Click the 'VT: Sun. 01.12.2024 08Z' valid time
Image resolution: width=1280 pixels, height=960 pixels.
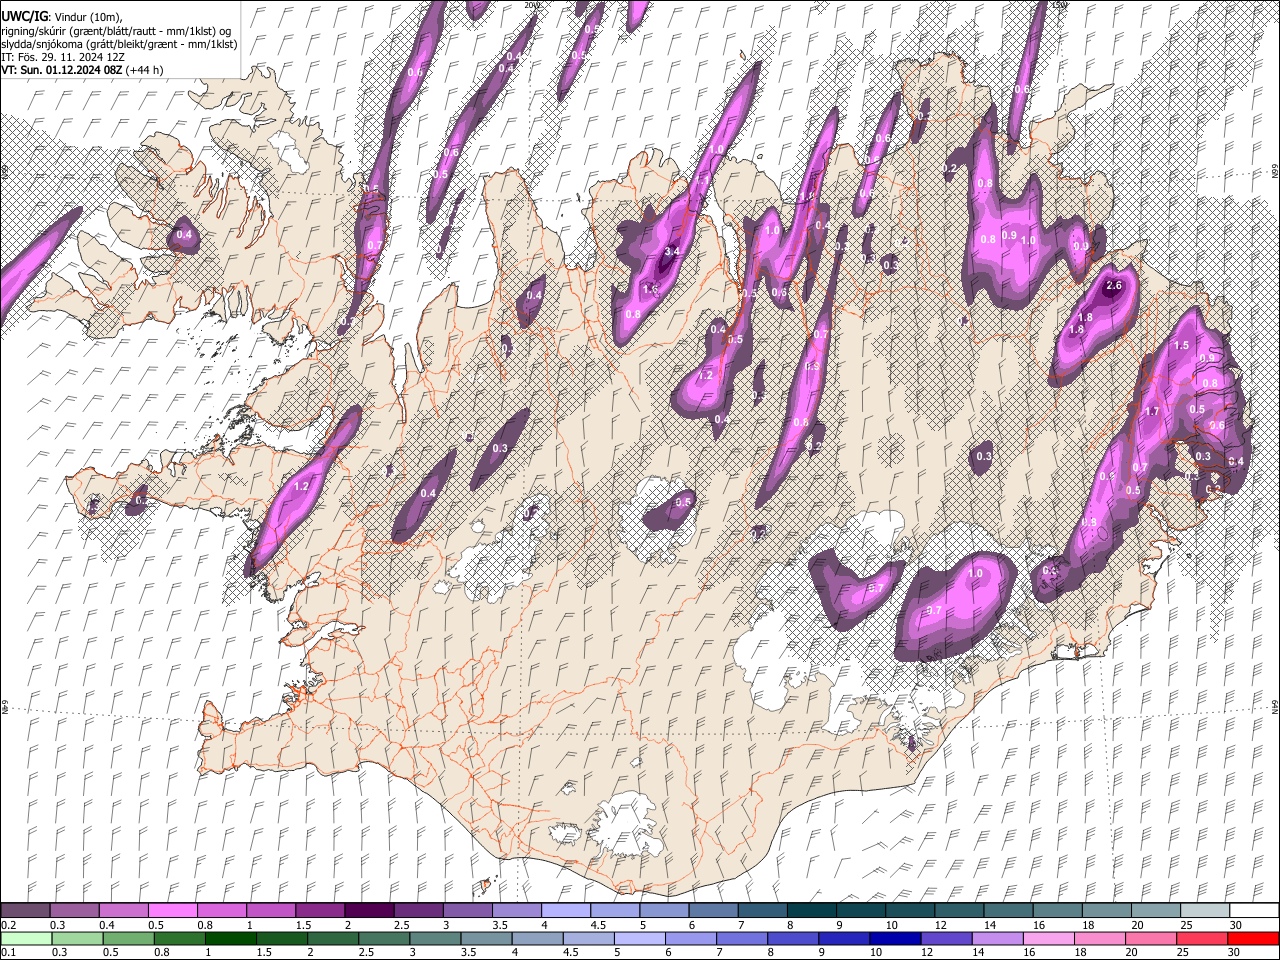62,70
